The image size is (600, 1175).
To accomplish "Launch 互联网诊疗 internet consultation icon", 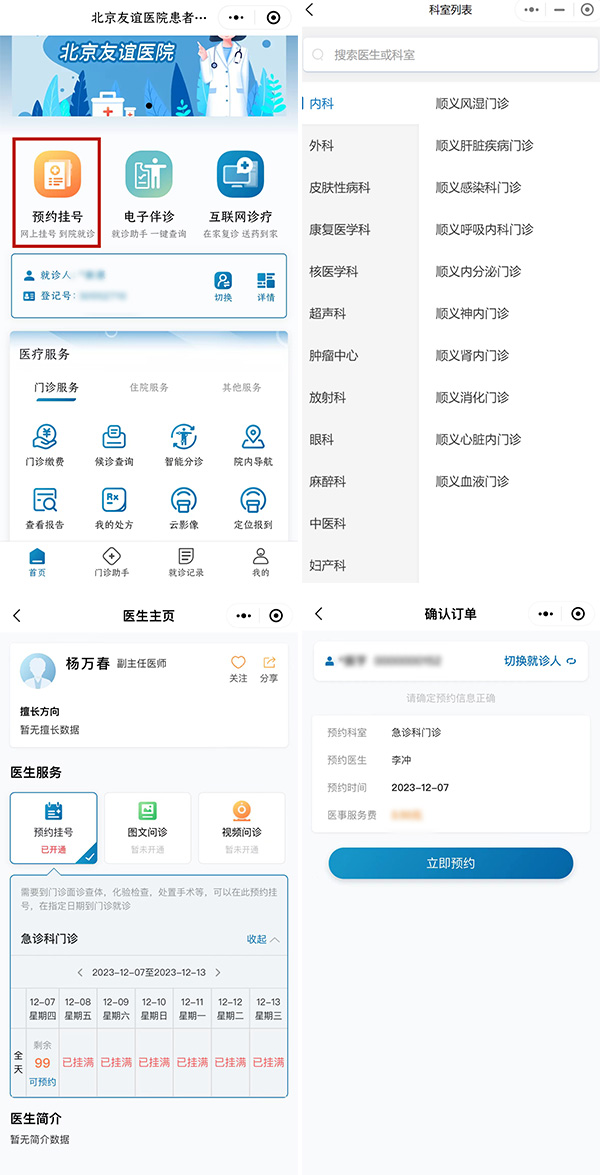I will (x=240, y=177).
